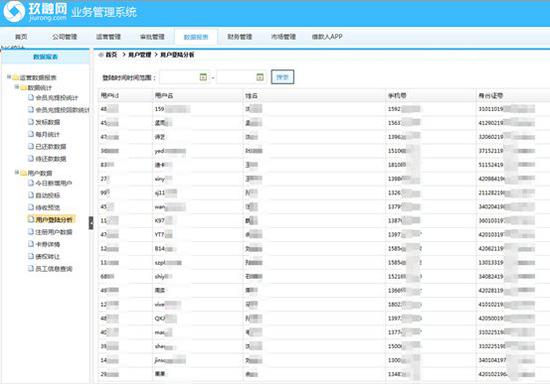
Task: Click the 用户id column header
Action: coord(110,95)
